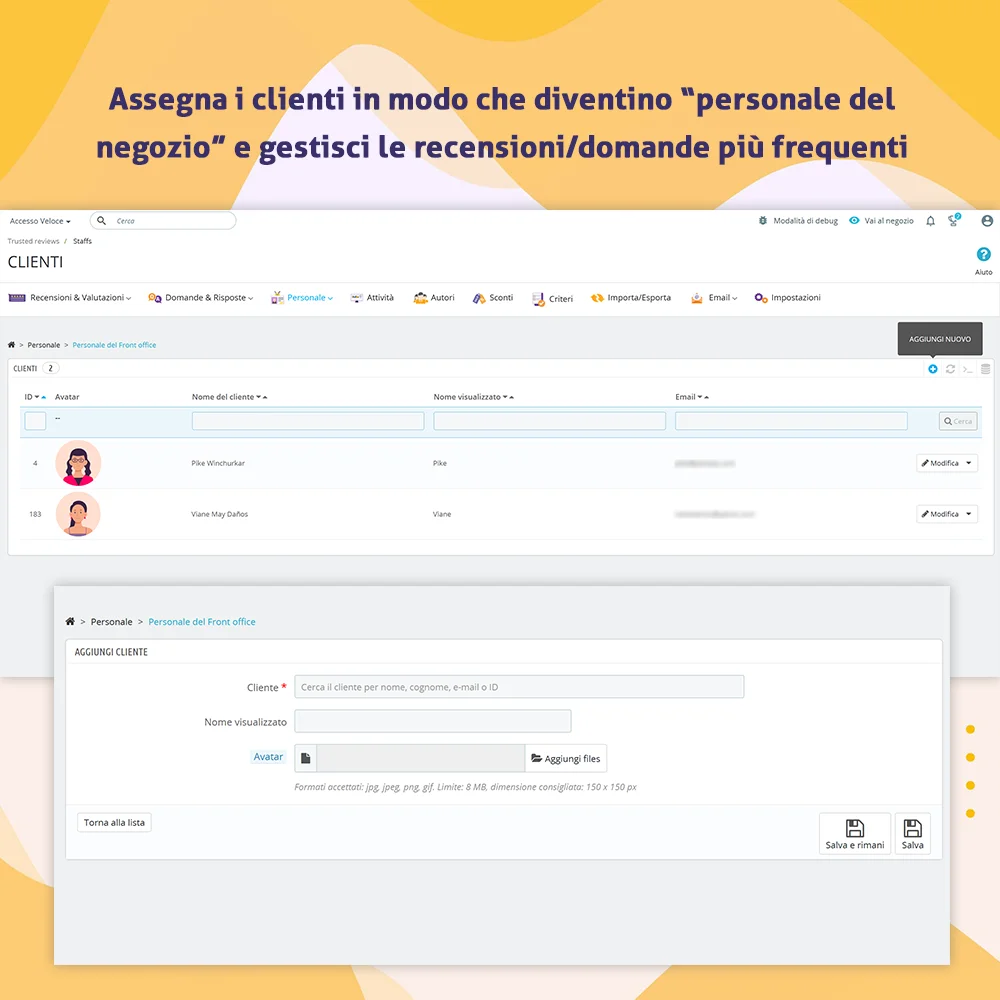Click inside the Cliente search input field
1000x1000 pixels.
tap(519, 686)
